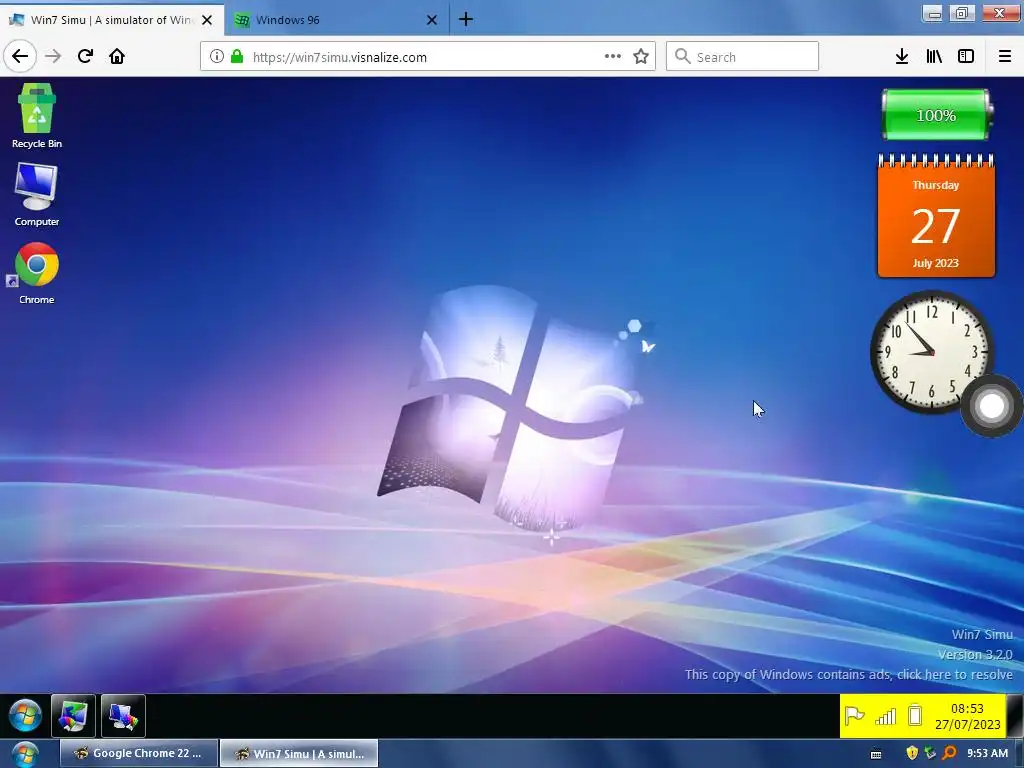
Task: Open the simulated Win7 Start orb
Action: click(25, 716)
